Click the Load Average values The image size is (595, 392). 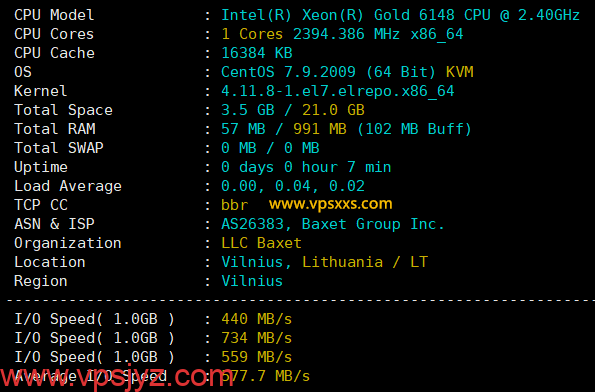click(293, 186)
